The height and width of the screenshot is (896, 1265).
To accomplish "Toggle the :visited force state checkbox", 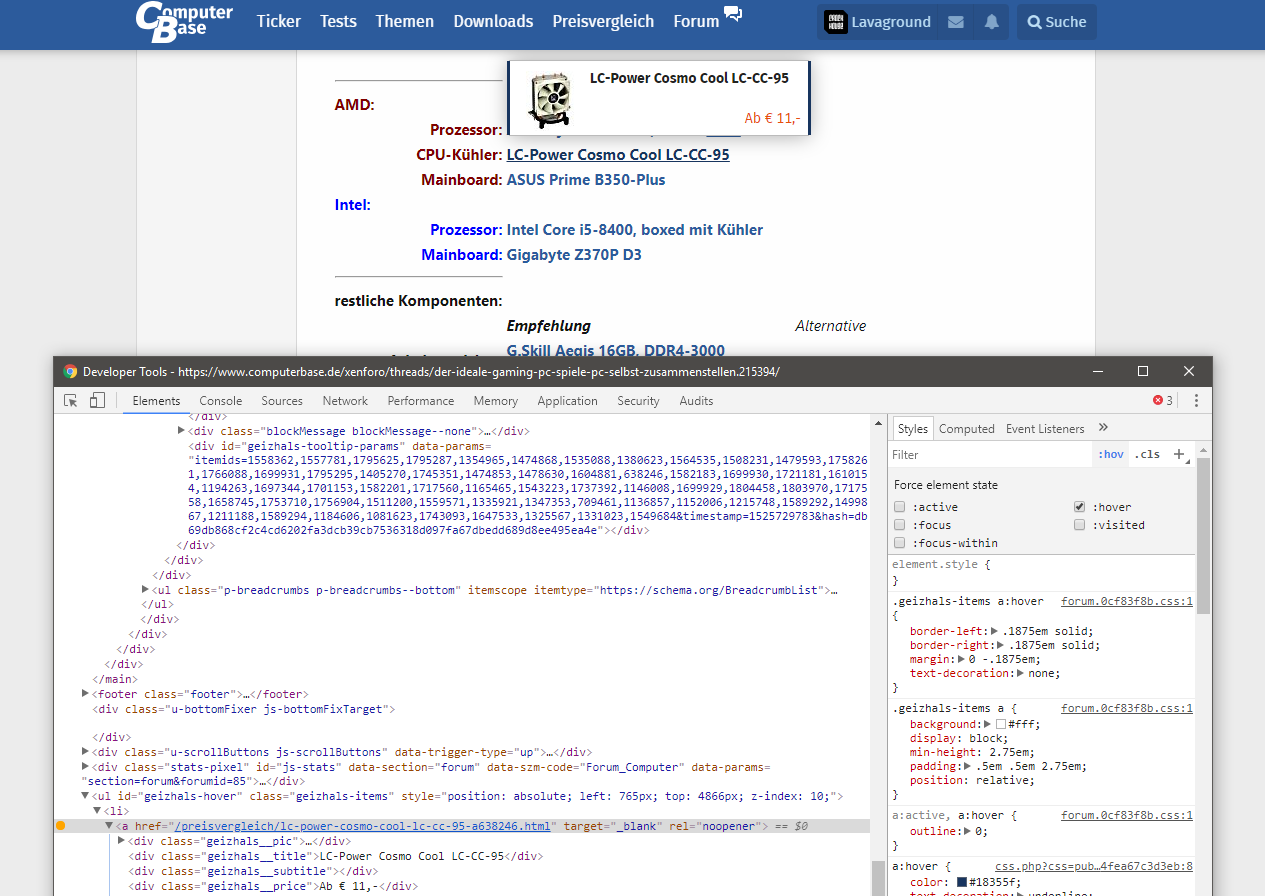I will click(1080, 525).
